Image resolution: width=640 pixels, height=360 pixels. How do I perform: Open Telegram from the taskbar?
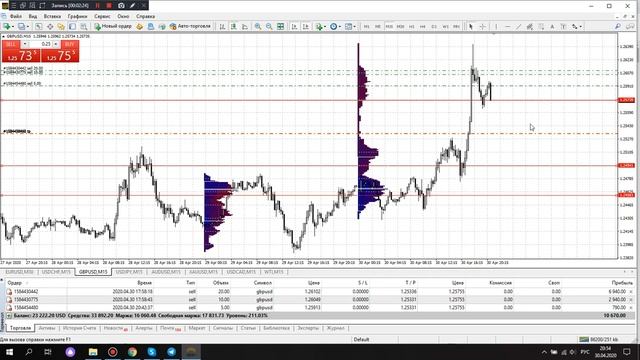coord(171,351)
